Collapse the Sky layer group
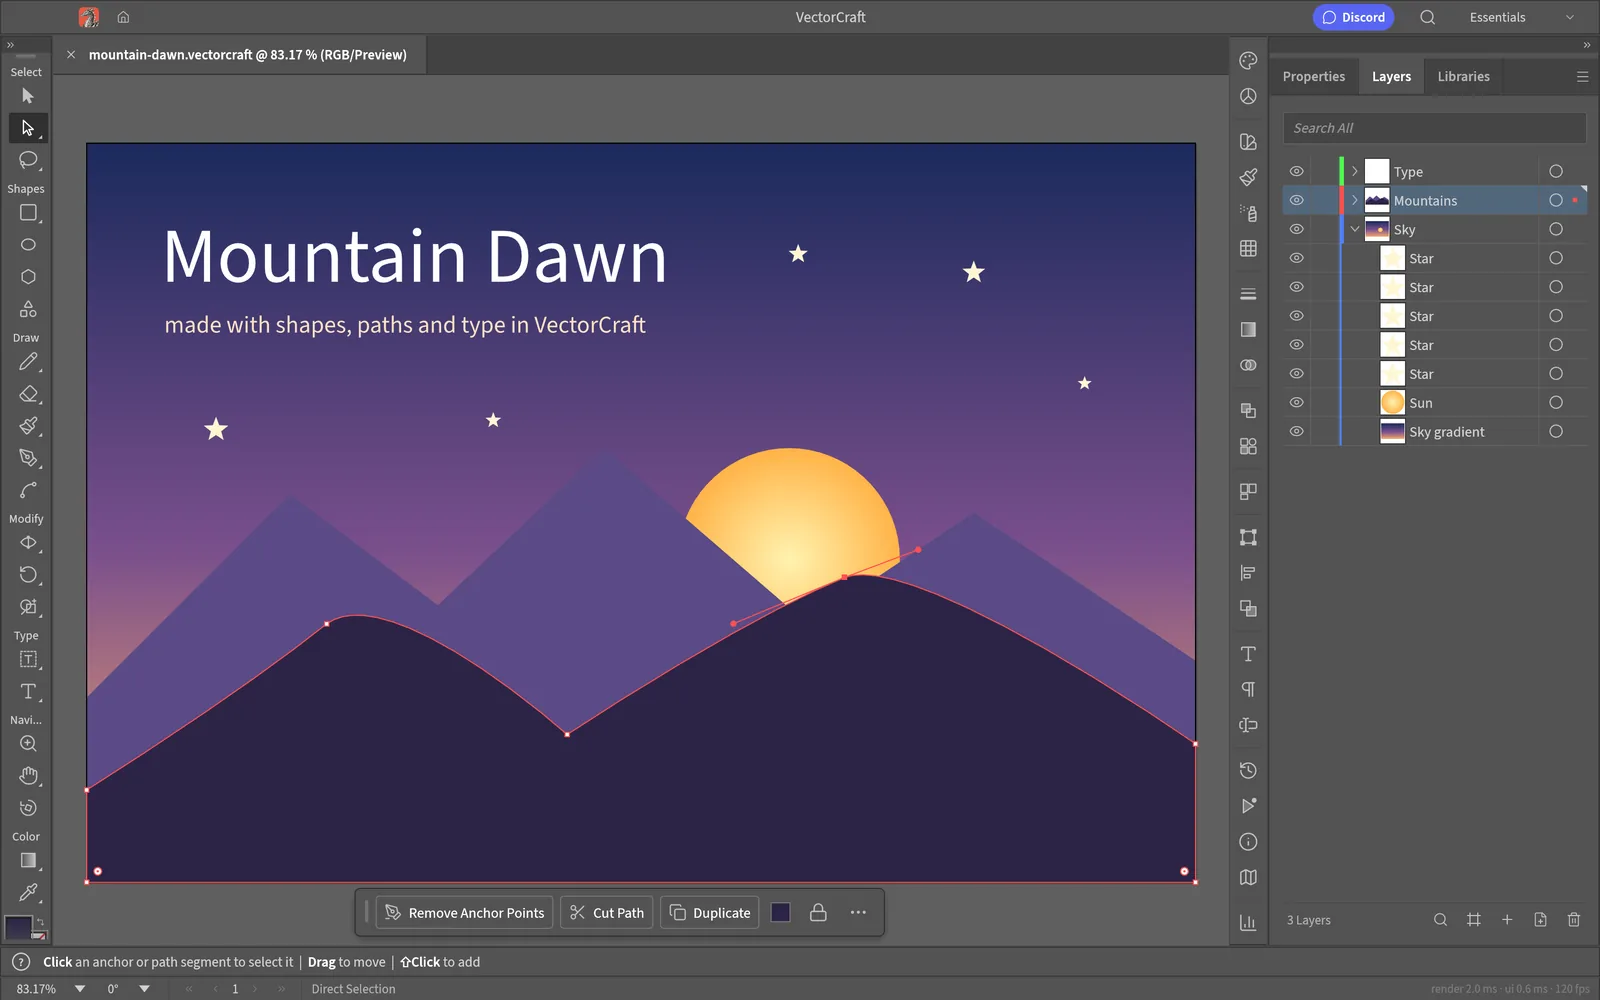Screen dimensions: 1600x1000 click(1355, 230)
